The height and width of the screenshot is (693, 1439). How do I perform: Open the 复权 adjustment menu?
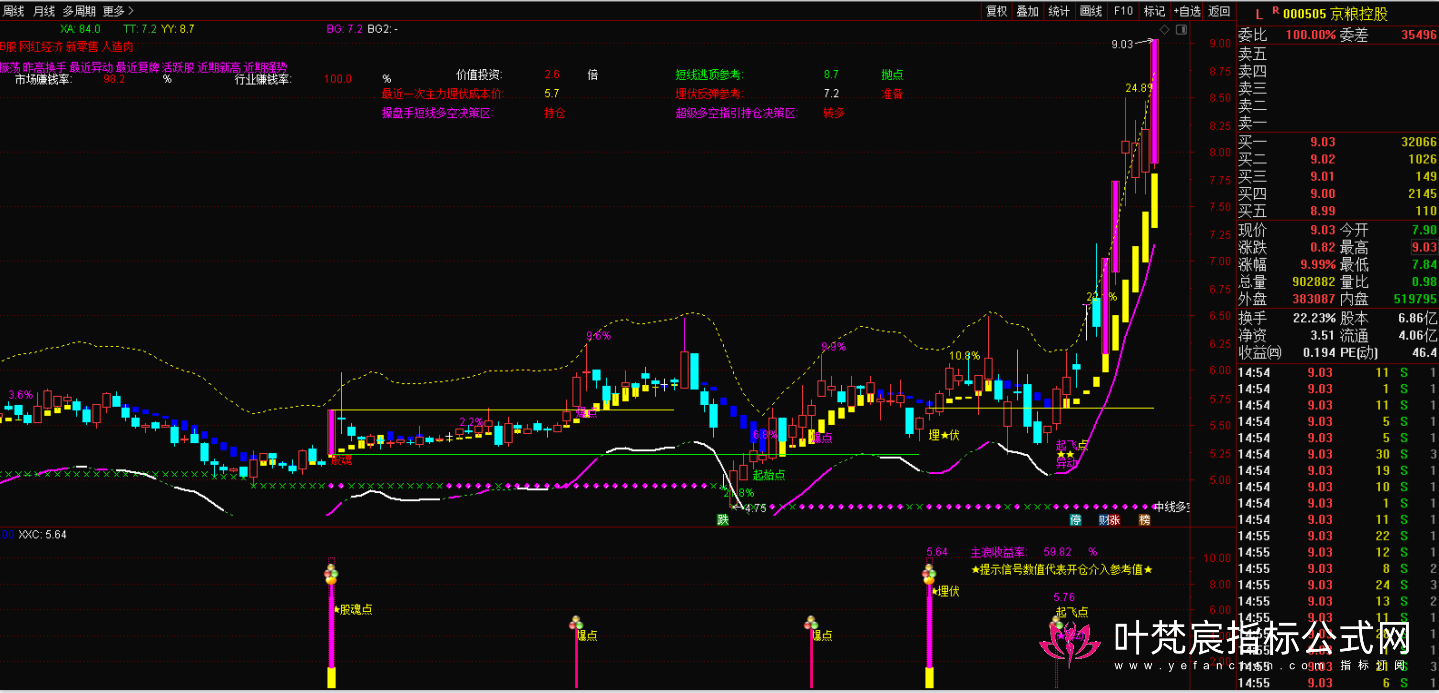997,11
